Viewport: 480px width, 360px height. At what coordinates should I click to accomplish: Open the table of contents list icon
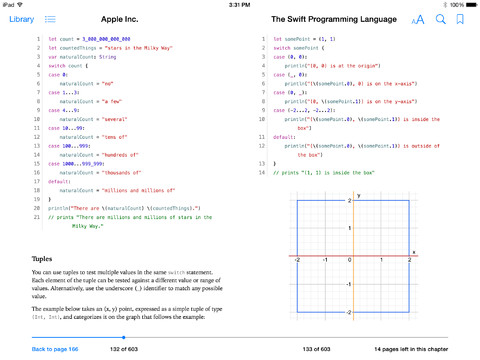[x=50, y=19]
